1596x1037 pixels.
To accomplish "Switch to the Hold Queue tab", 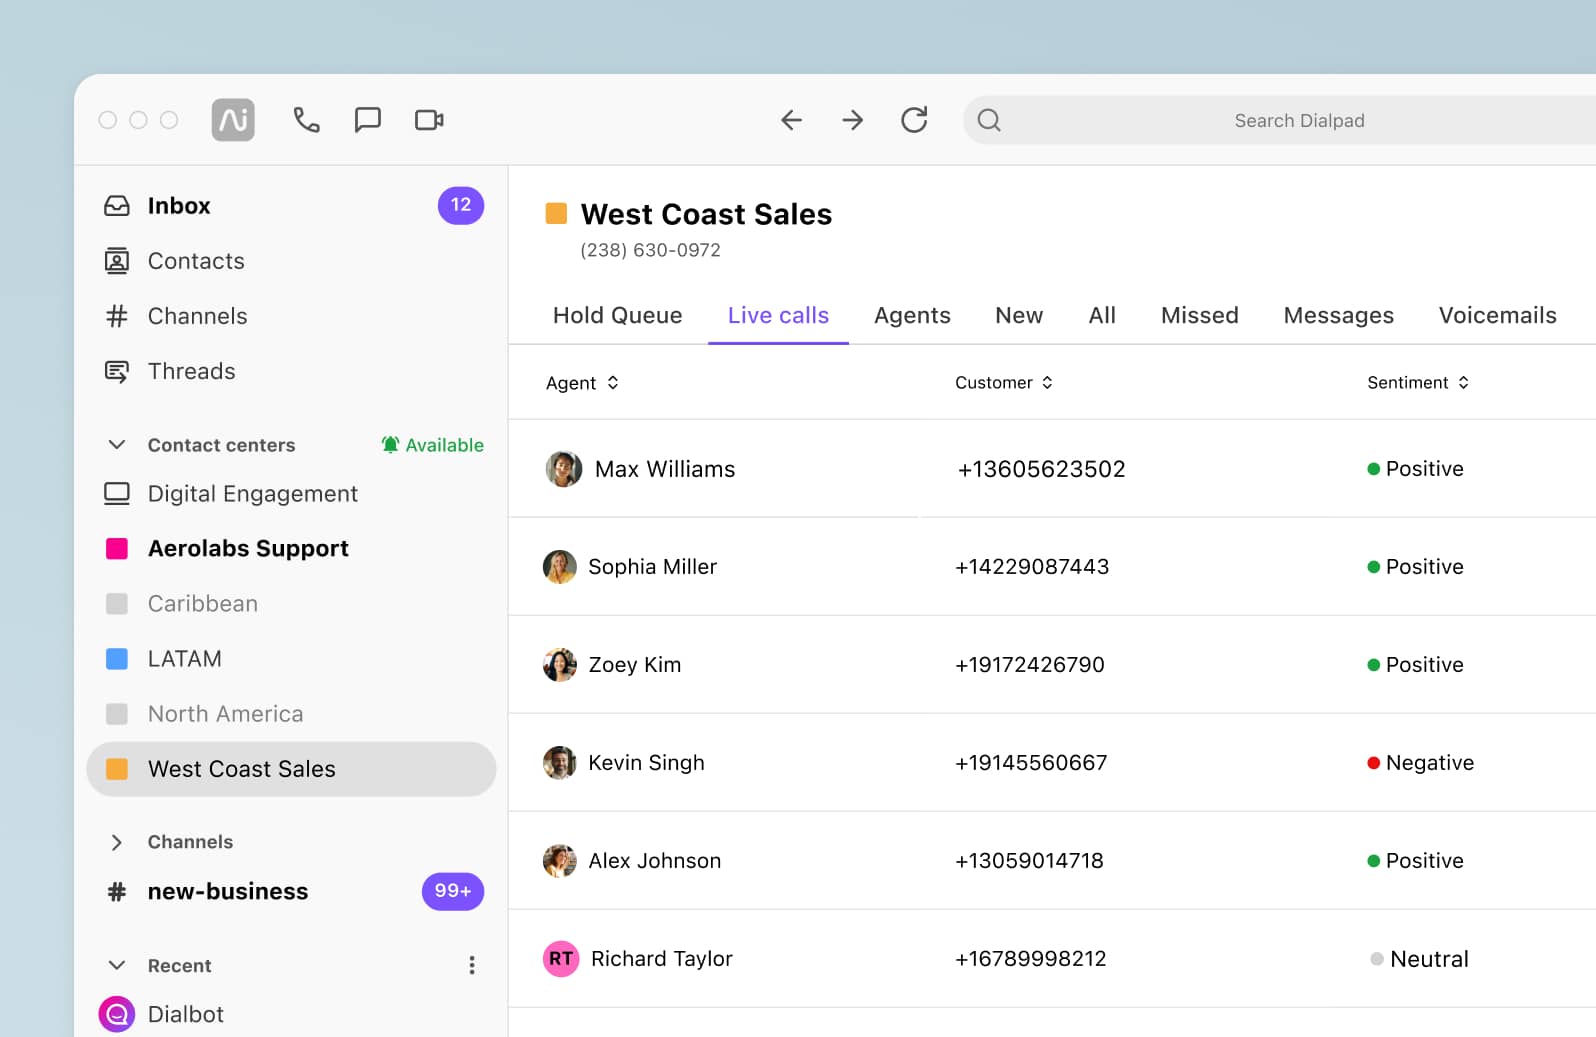I will (617, 316).
